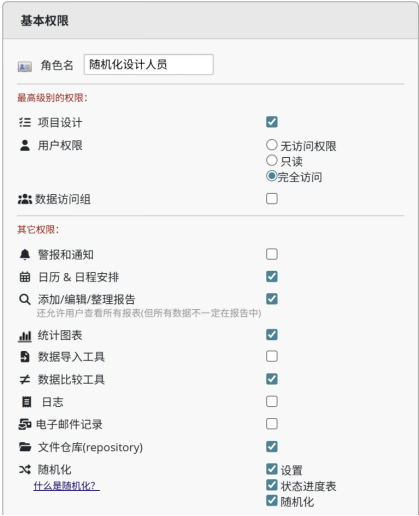Click the bell icon for 警报和通知
419x516 pixels.
coord(25,254)
